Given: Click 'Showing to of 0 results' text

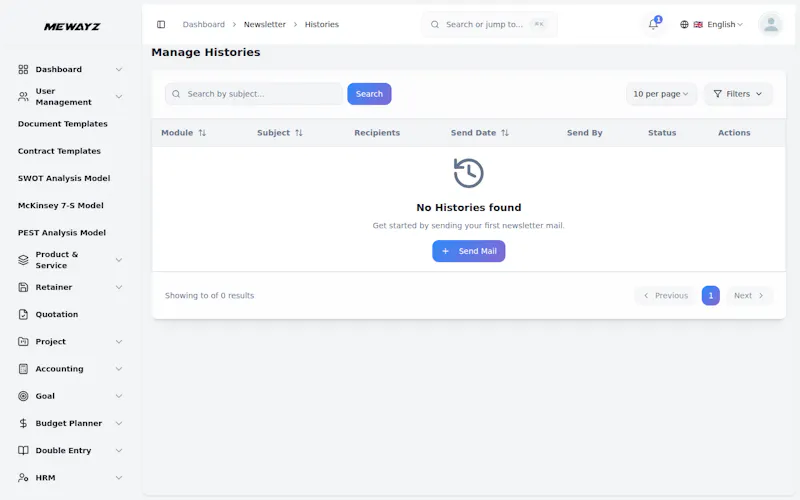Looking at the screenshot, I should tap(209, 295).
